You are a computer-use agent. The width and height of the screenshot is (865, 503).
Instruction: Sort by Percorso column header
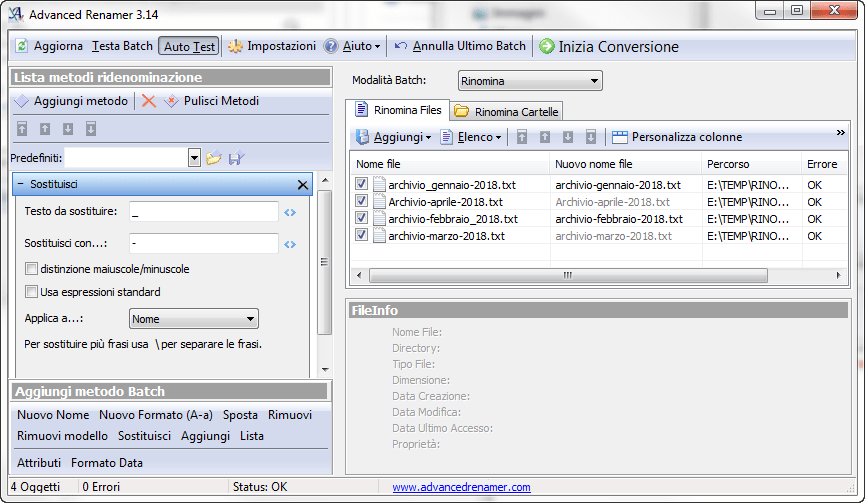click(x=751, y=164)
